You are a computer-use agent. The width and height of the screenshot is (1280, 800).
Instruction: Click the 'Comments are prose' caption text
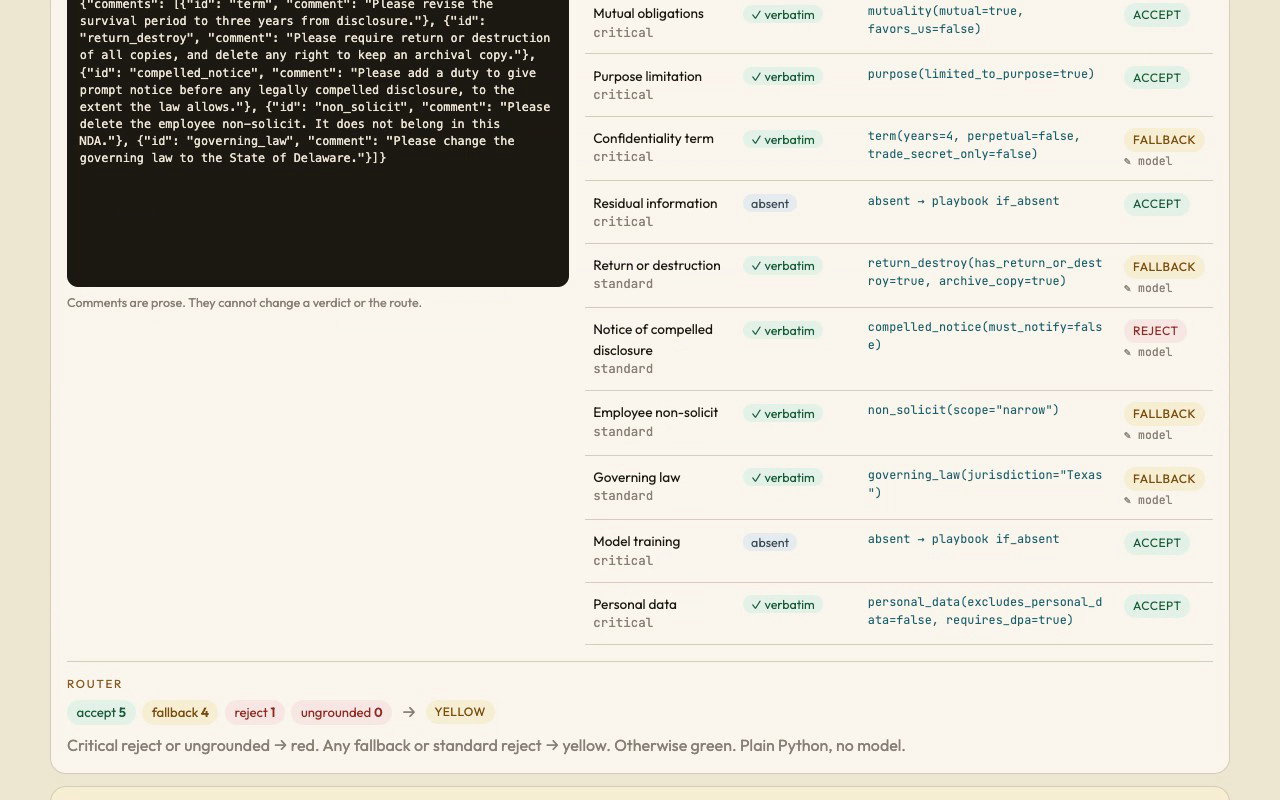244,303
